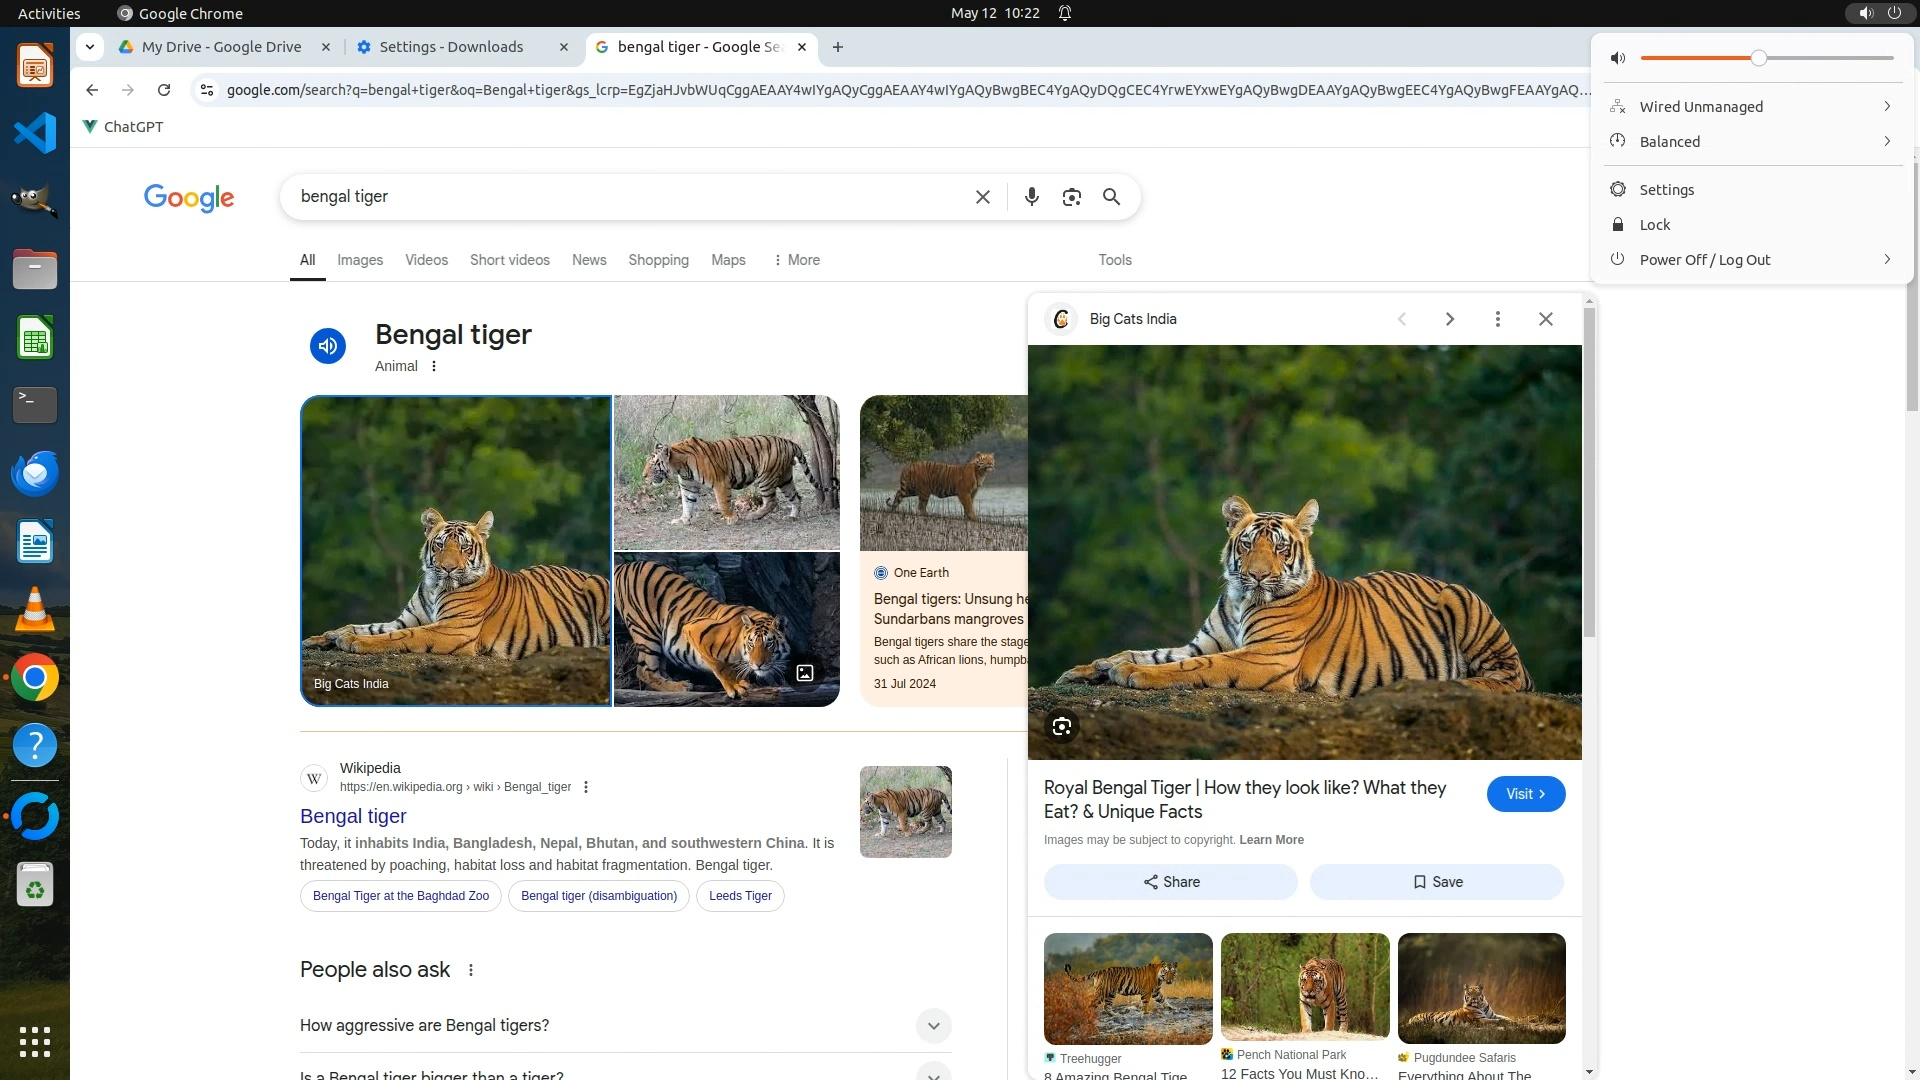Click the magnifier search submit icon
Viewport: 1920px width, 1080px height.
1111,197
